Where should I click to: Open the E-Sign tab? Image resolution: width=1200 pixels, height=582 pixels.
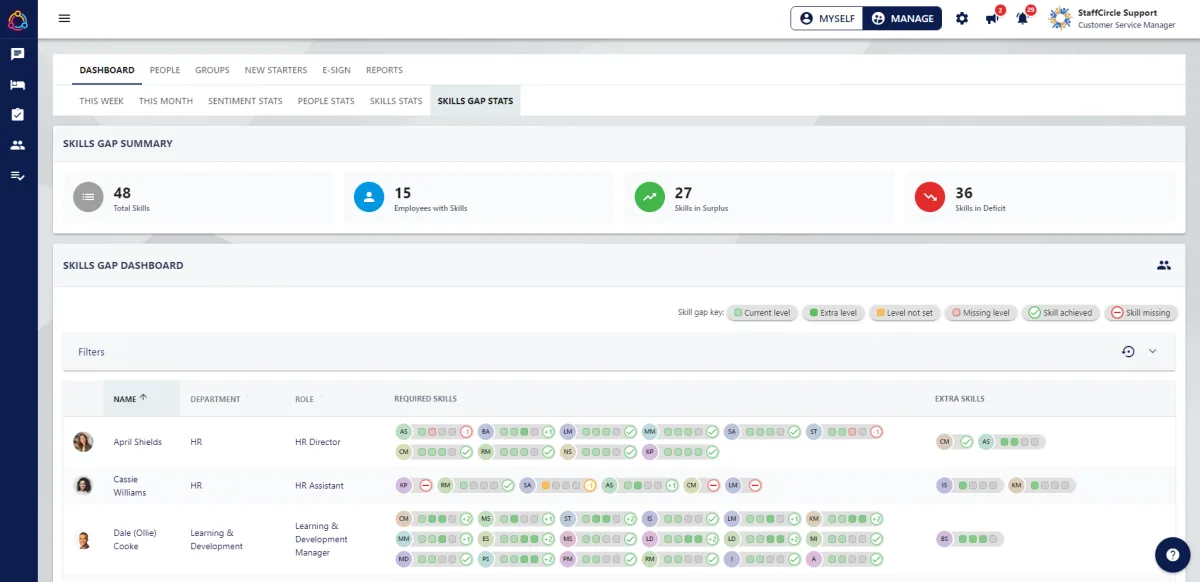coord(337,70)
